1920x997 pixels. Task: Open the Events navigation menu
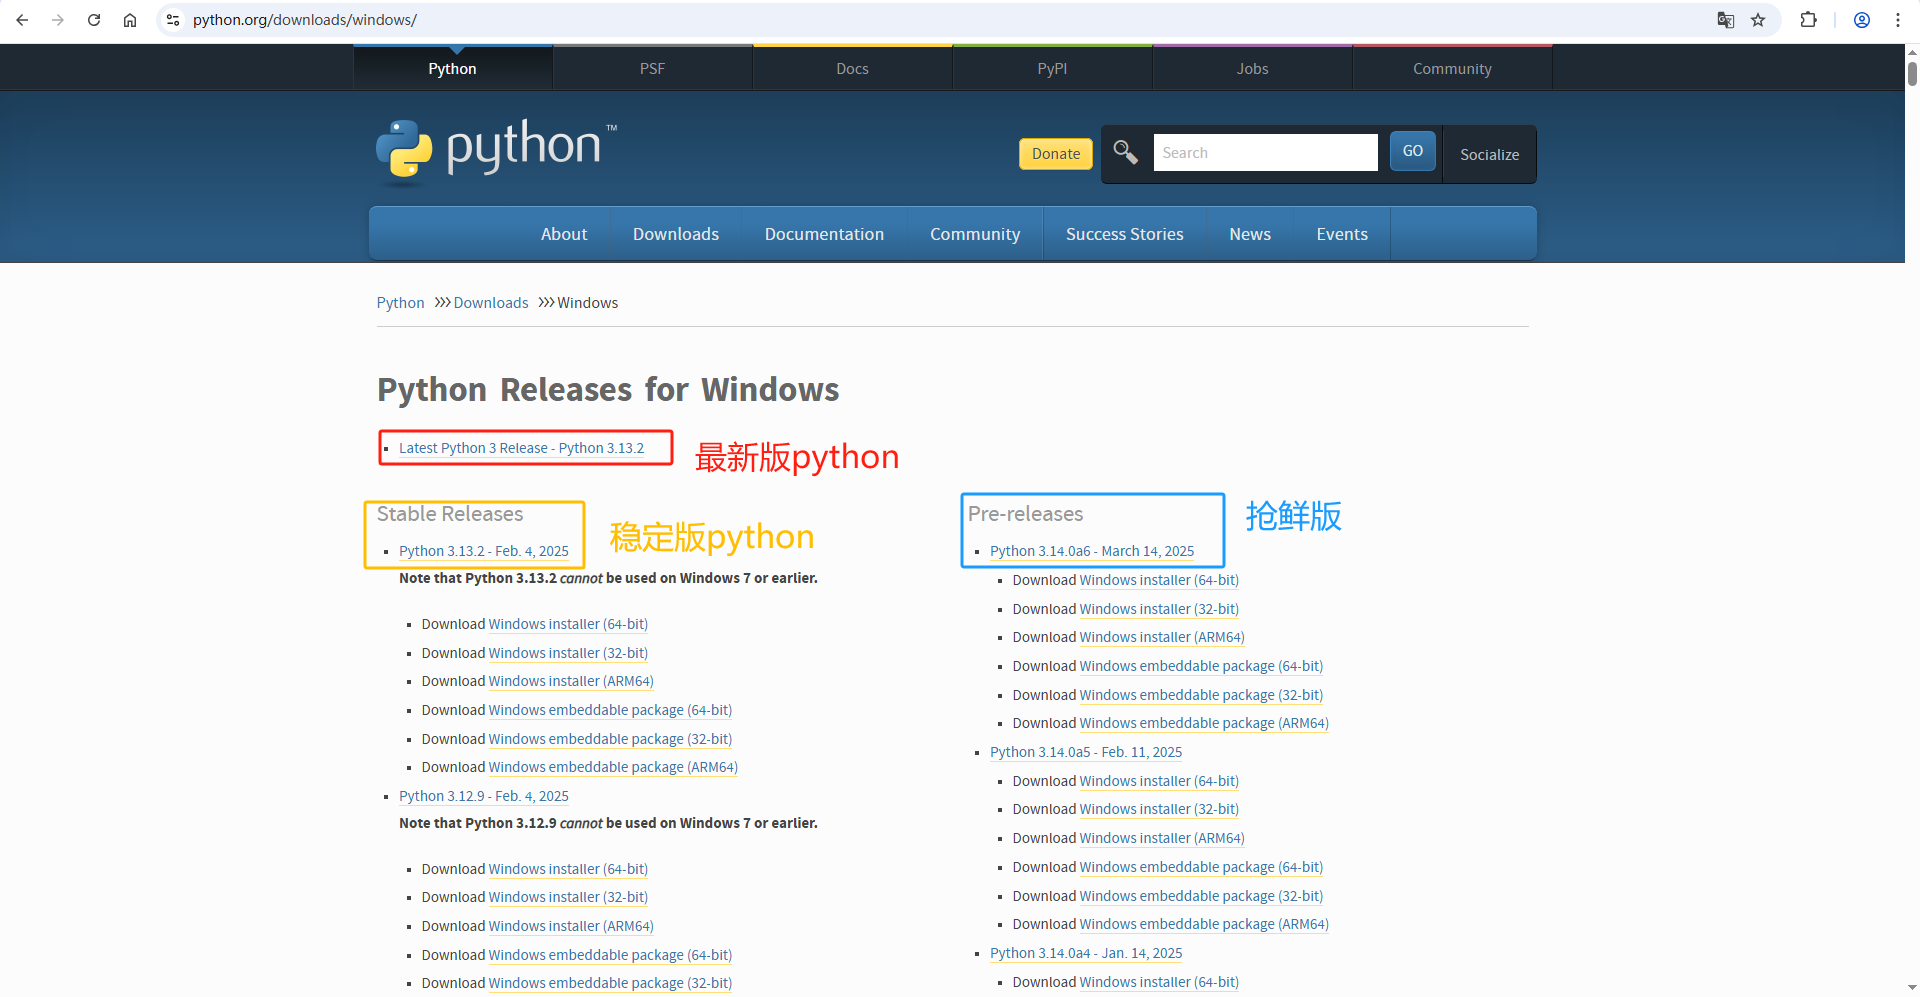[1342, 234]
